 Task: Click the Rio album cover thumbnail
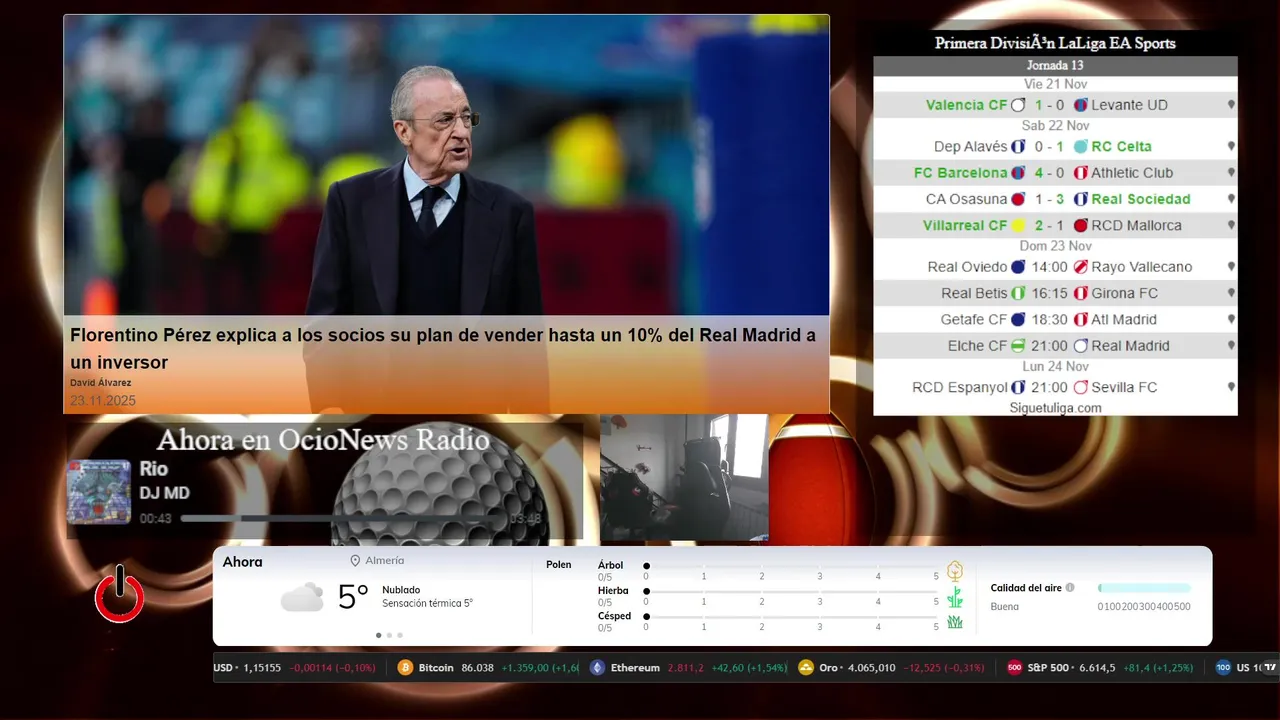[x=99, y=492]
